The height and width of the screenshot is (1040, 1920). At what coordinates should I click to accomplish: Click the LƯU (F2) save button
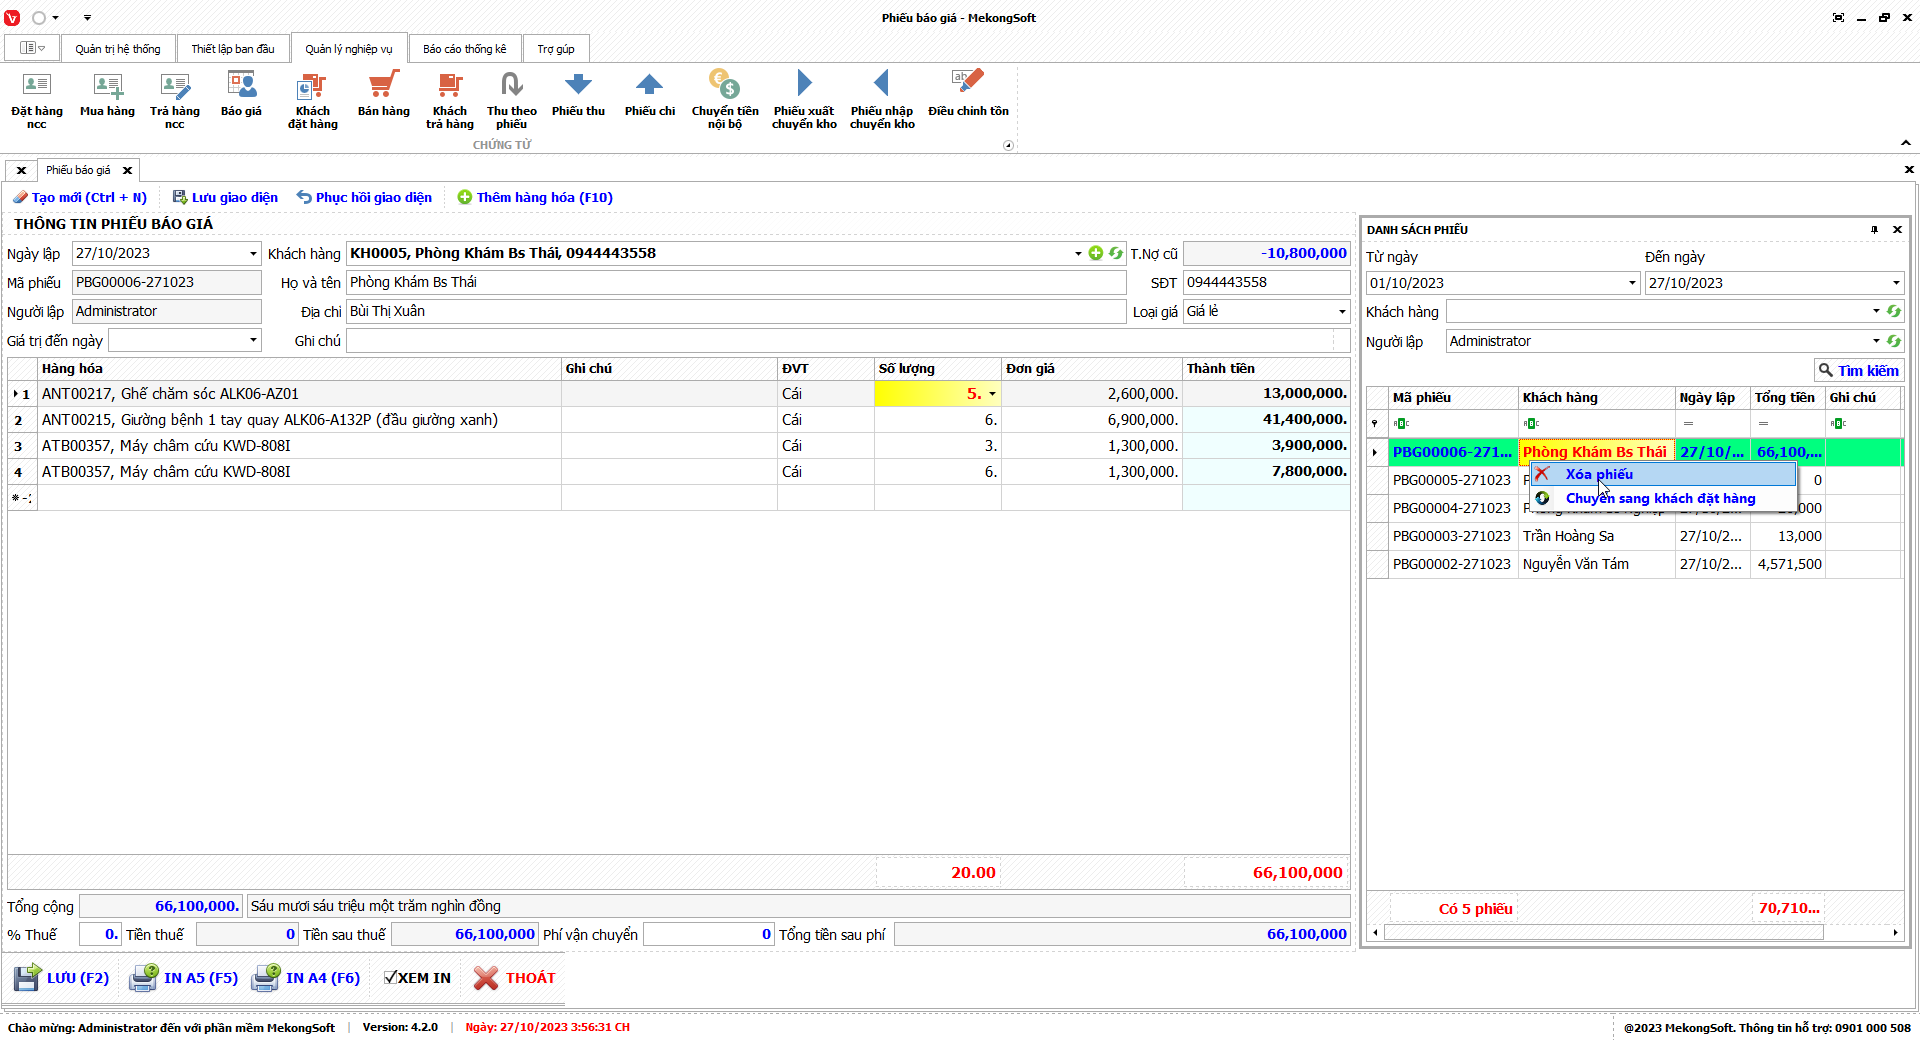click(x=62, y=978)
